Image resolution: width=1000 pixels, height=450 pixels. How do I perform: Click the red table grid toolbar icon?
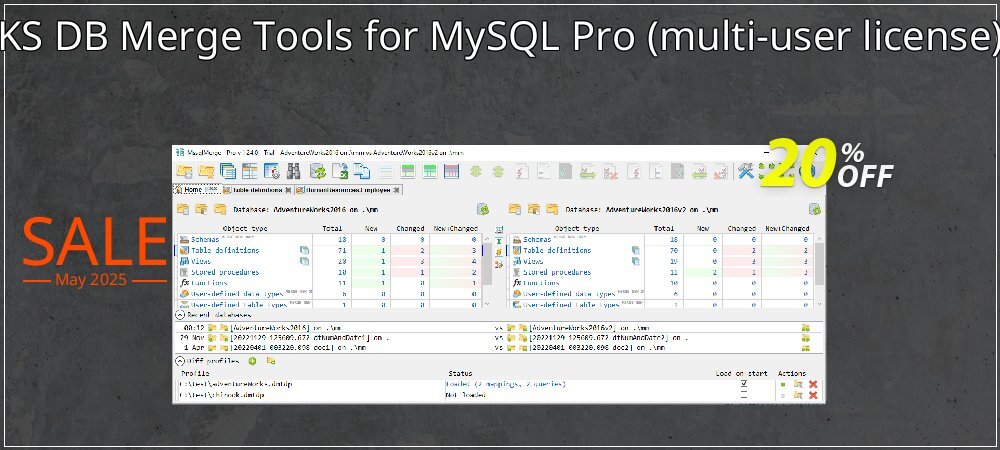coord(452,171)
